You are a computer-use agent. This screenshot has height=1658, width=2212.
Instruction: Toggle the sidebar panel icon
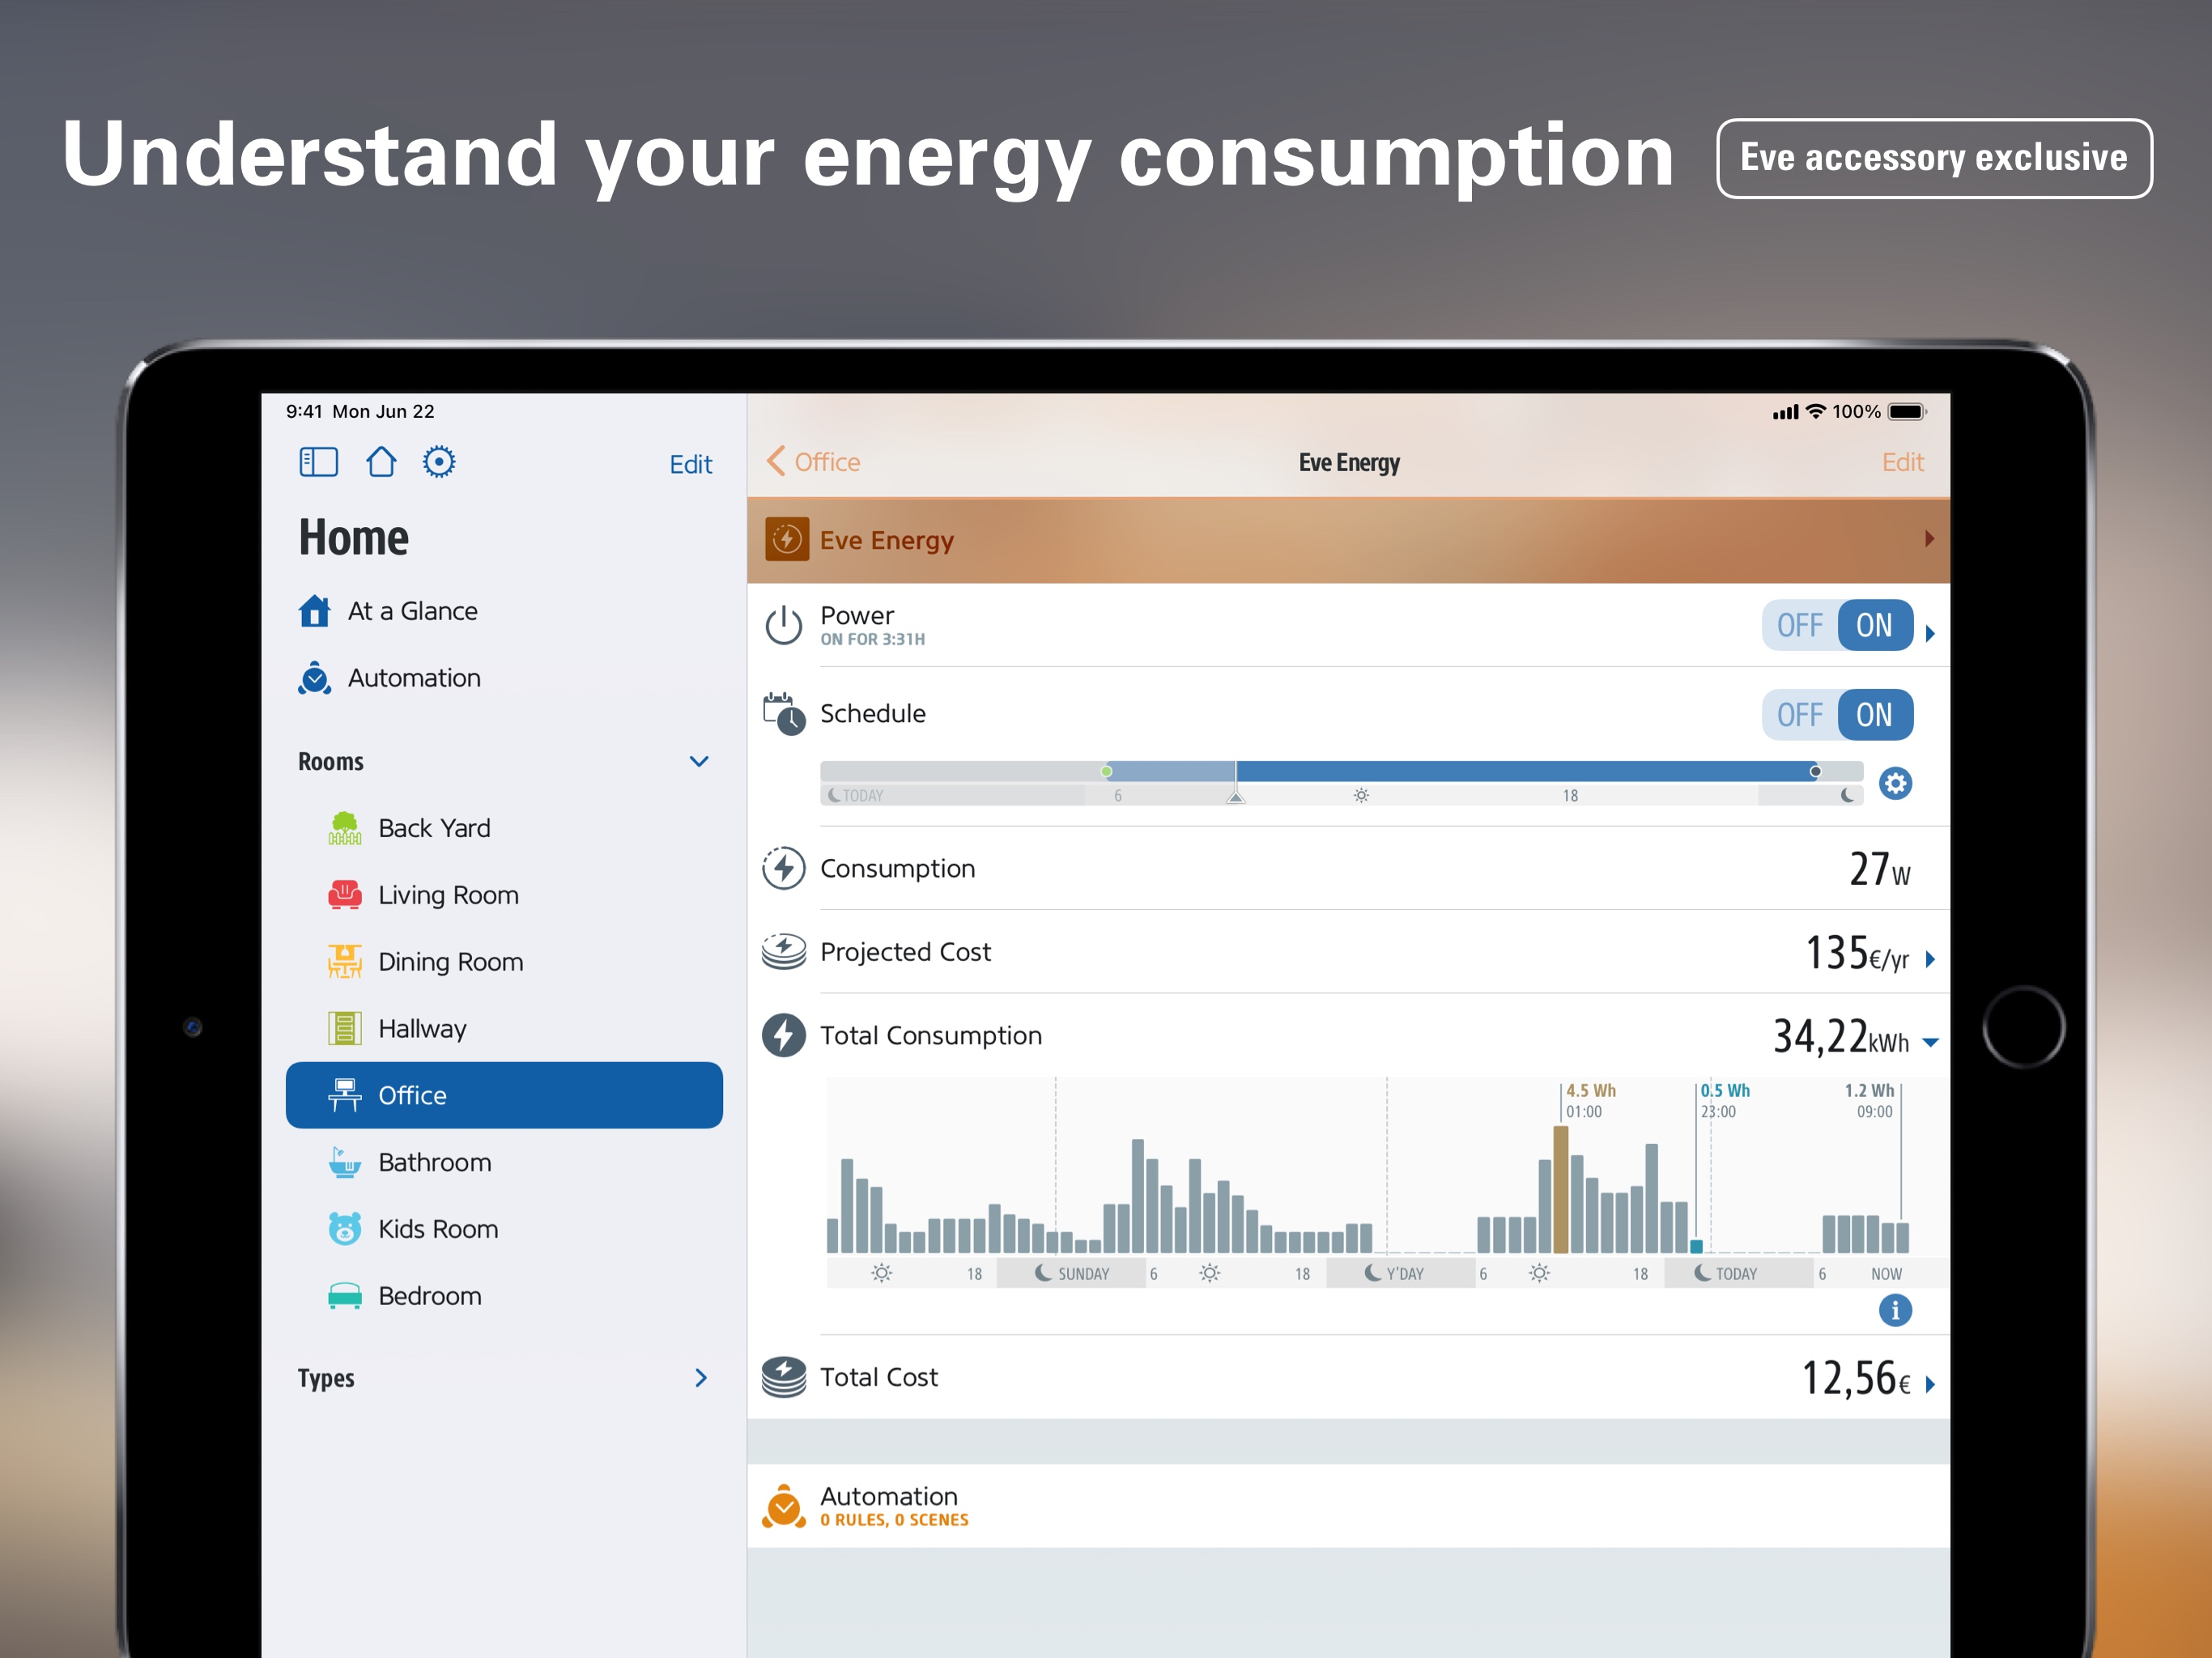318,462
